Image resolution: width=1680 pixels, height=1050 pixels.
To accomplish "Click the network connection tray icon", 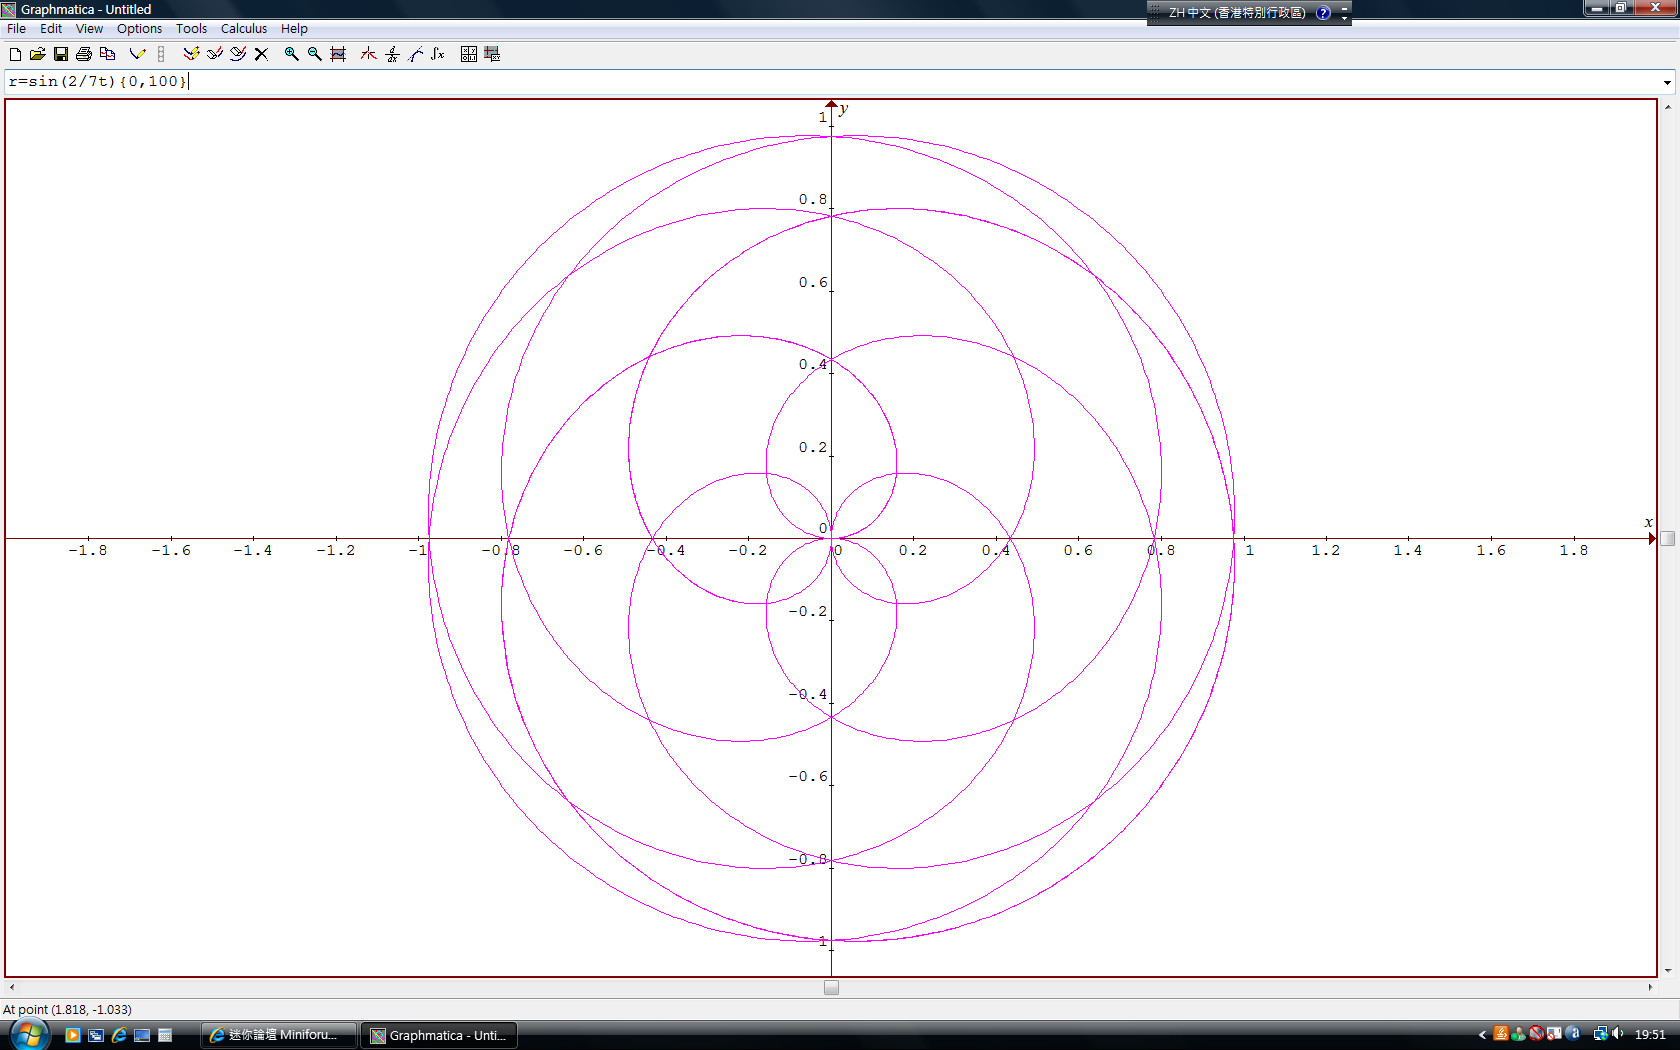I will click(x=1600, y=1034).
